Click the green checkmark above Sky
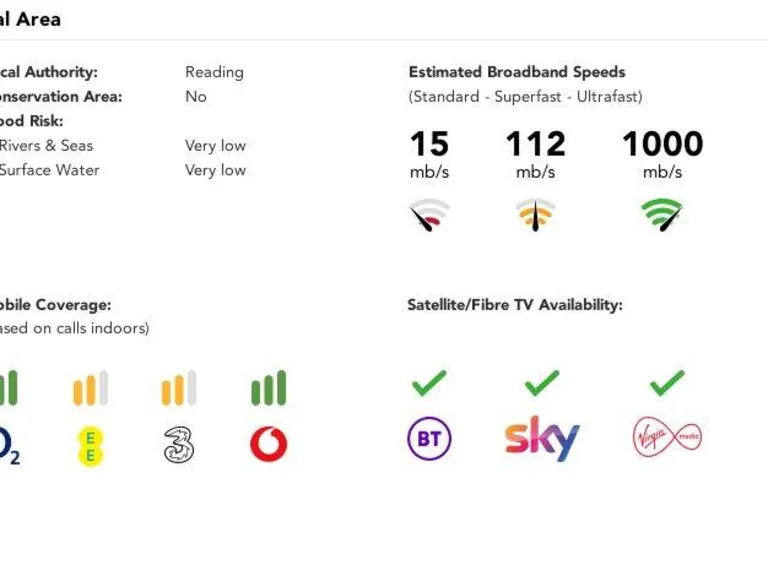Image resolution: width=768 pixels, height=576 pixels. (x=542, y=383)
